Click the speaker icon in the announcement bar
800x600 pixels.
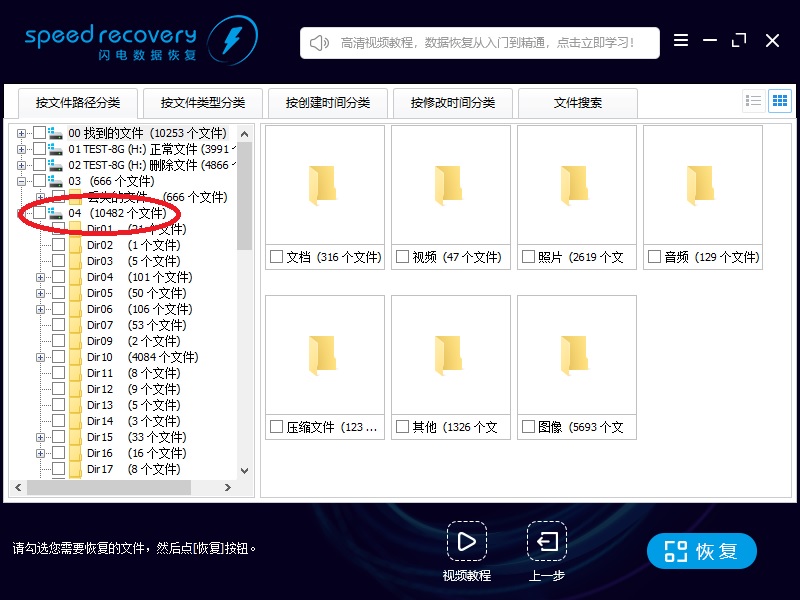[317, 42]
